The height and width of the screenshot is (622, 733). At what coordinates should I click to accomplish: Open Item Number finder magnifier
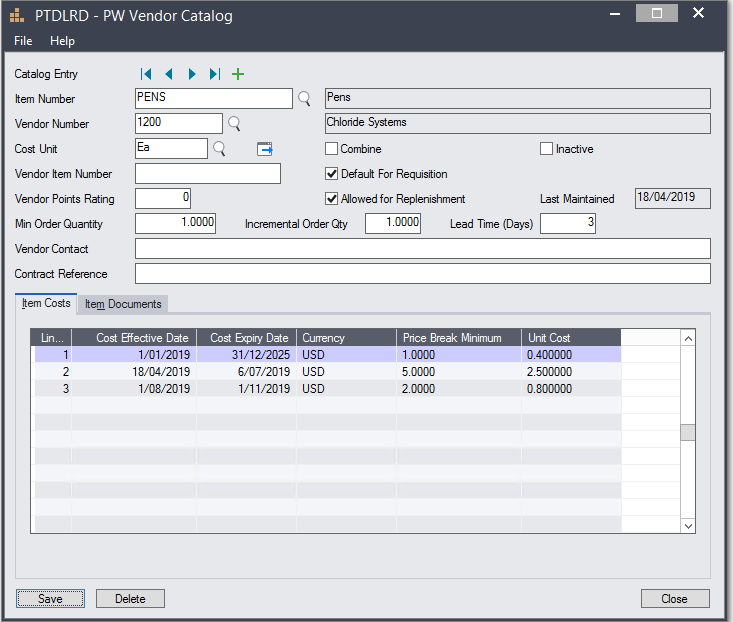[304, 99]
